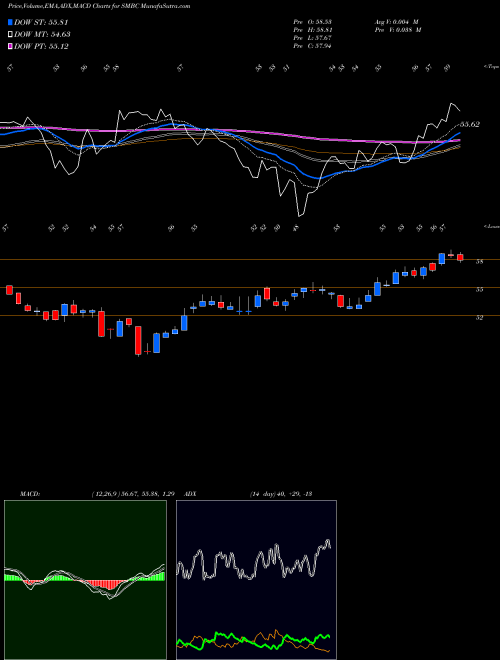Click the blue DOW ST legend swatch

[x=10, y=22]
